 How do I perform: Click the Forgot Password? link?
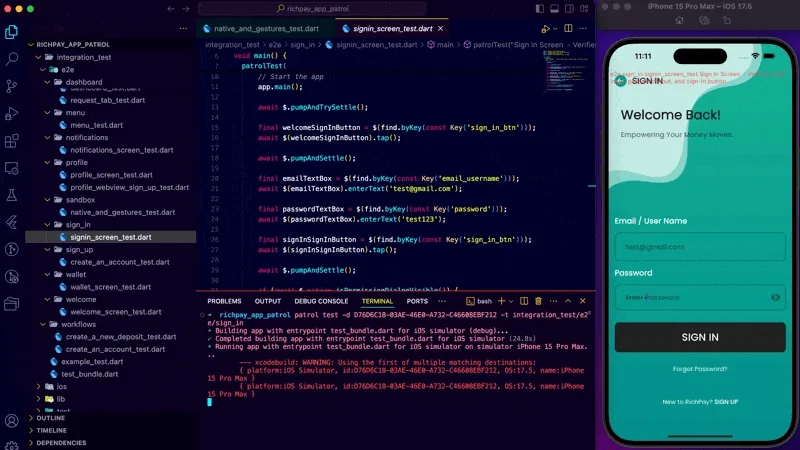pyautogui.click(x=700, y=369)
